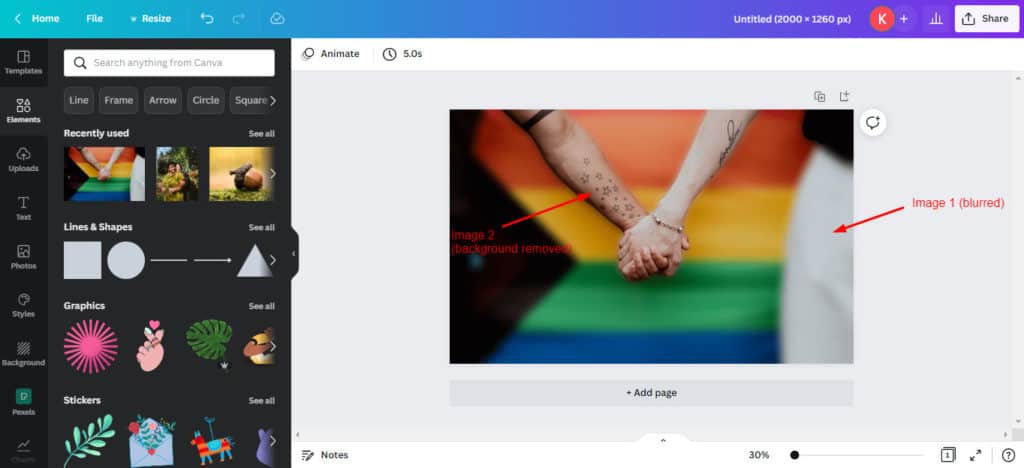
Task: Click the timer clock icon showing 5.0s
Action: tap(389, 54)
